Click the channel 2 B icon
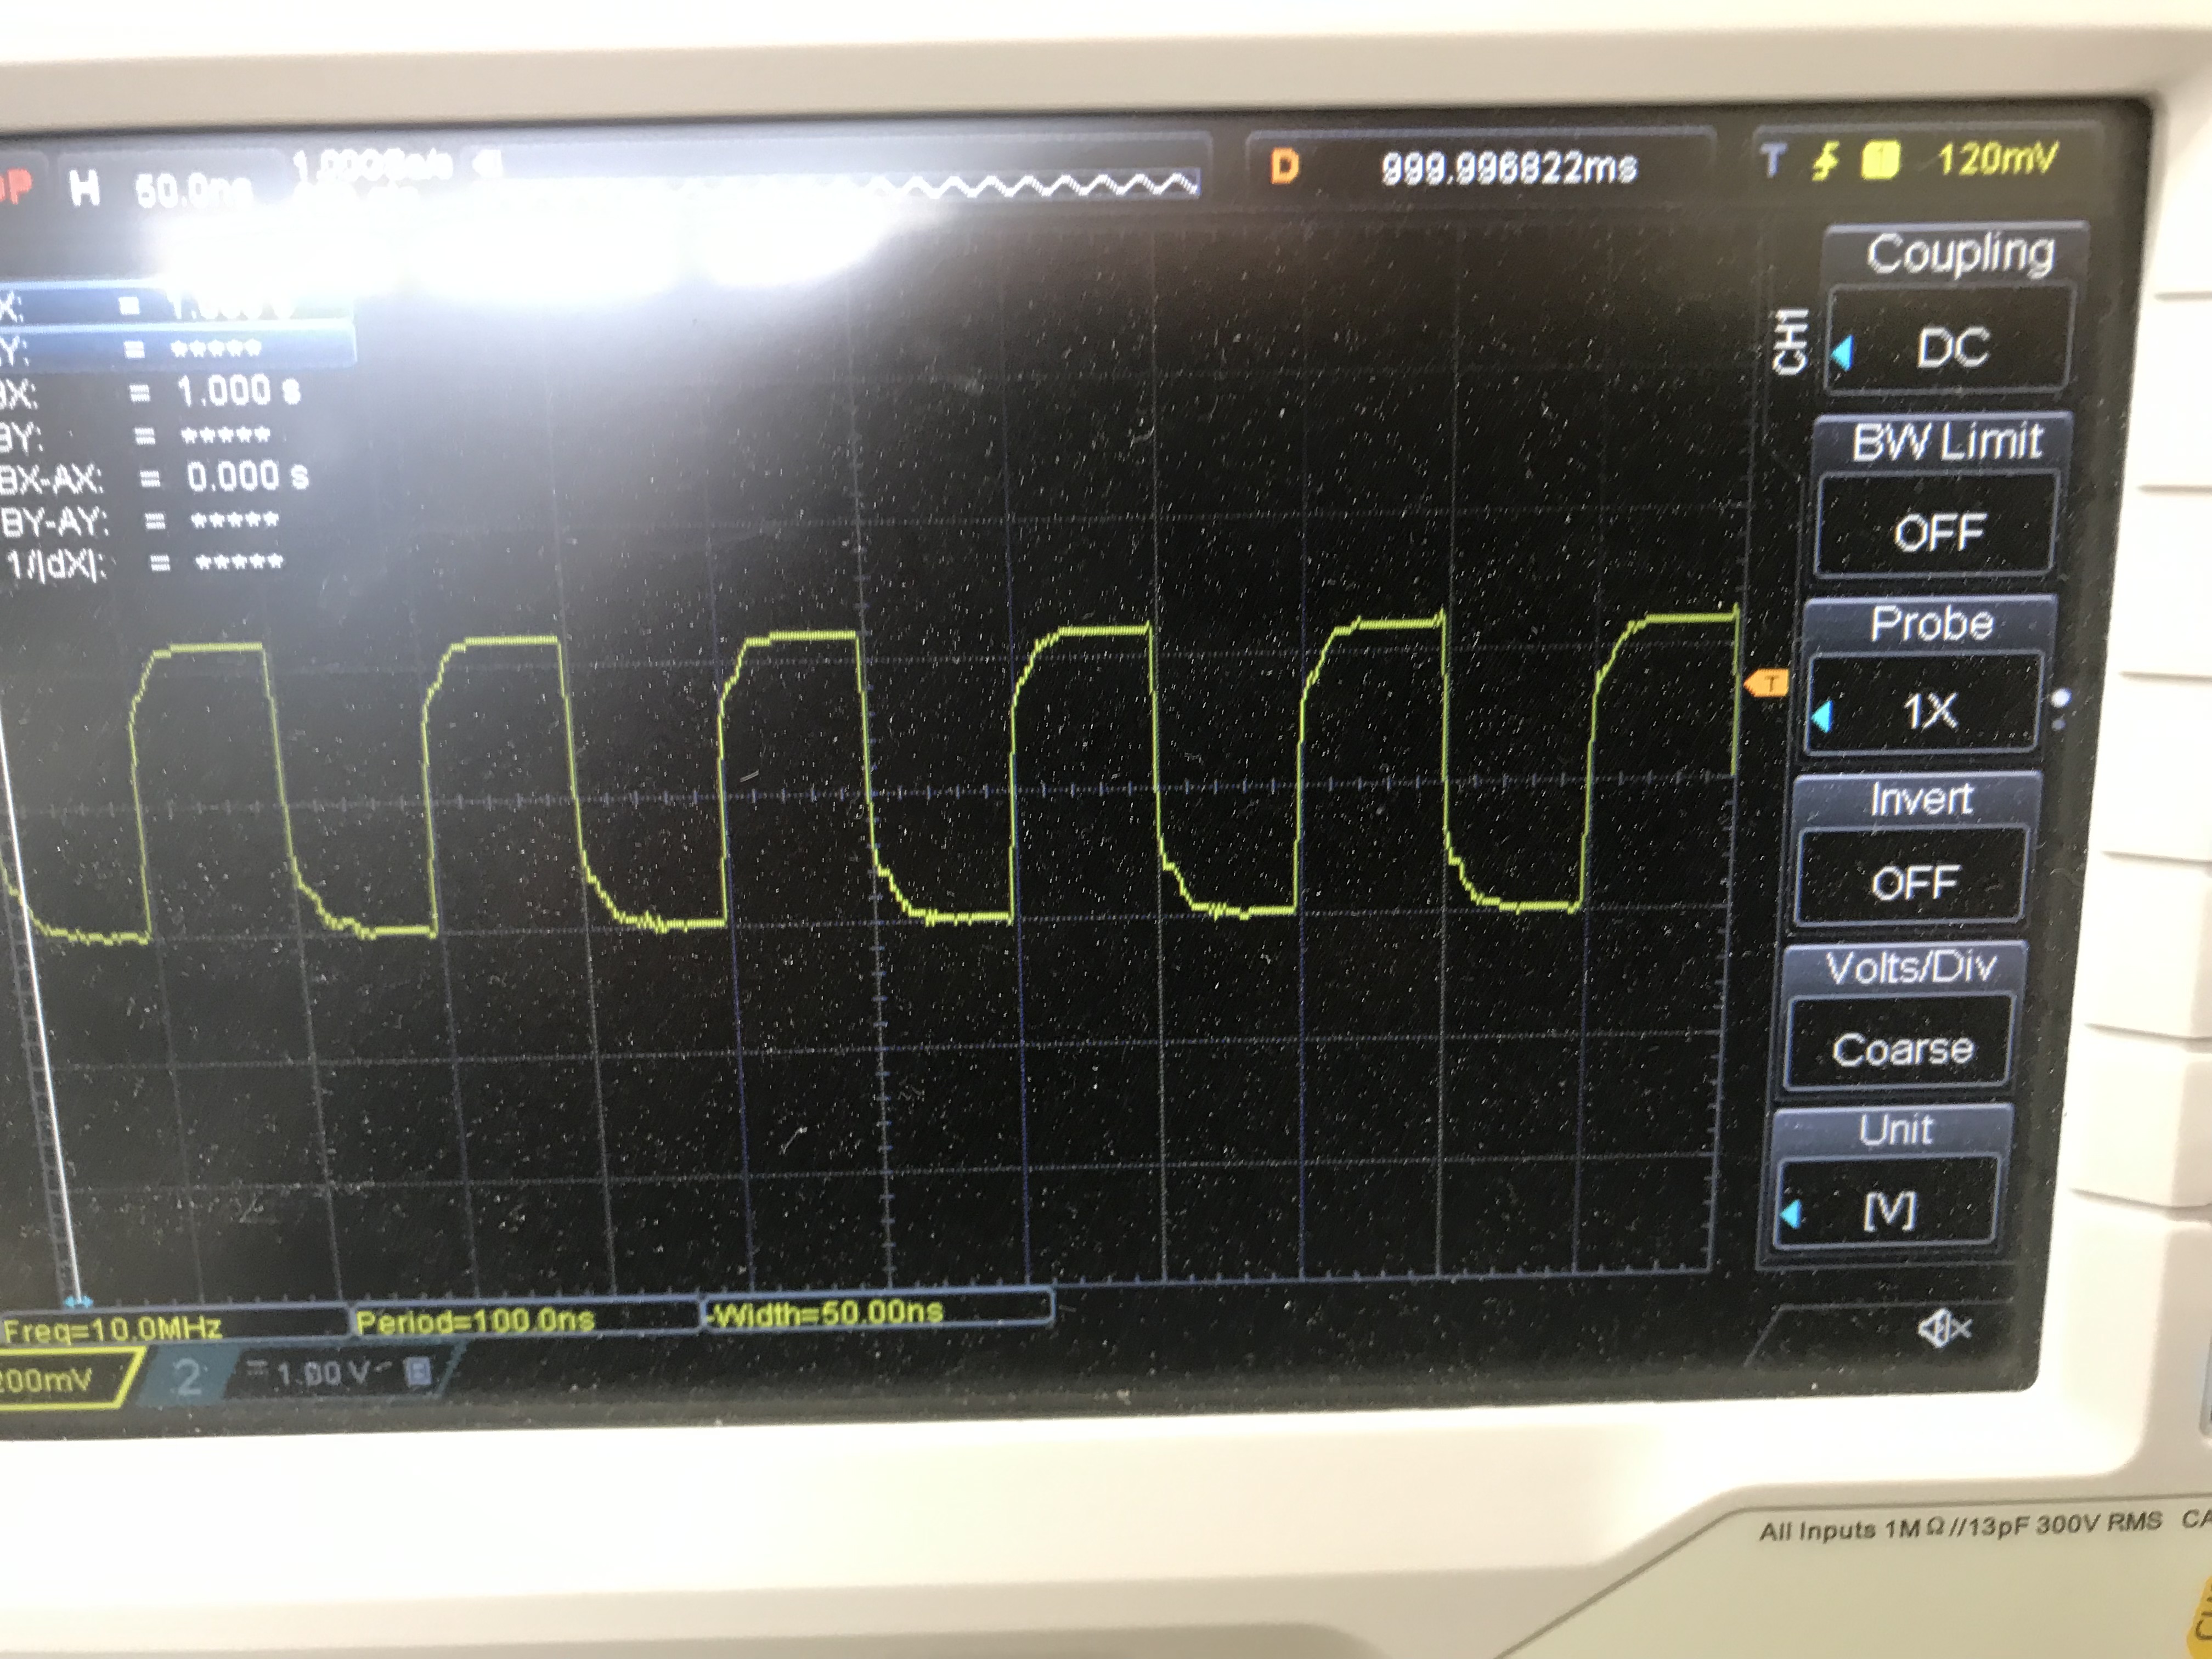Viewport: 2212px width, 1659px height. click(x=417, y=1371)
